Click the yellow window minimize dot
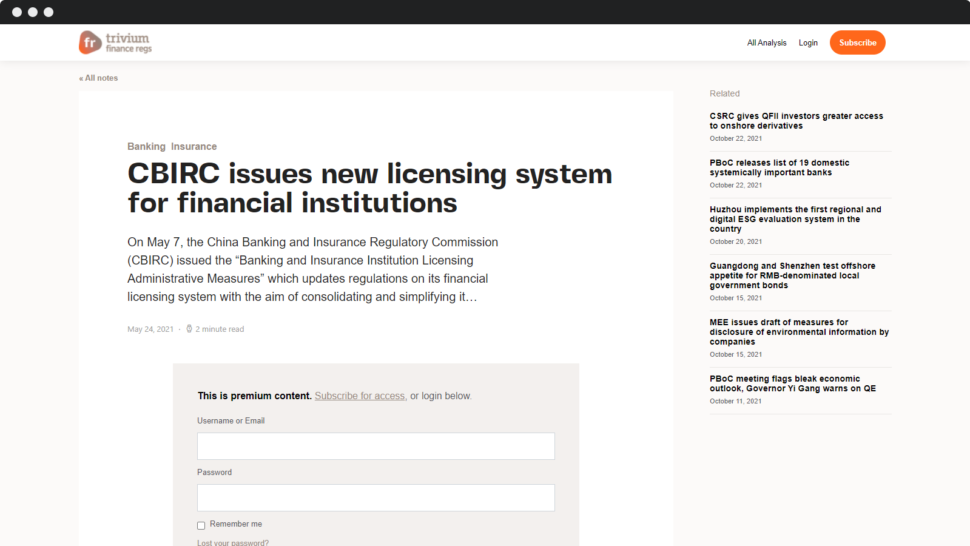The width and height of the screenshot is (970, 546). tap(33, 12)
